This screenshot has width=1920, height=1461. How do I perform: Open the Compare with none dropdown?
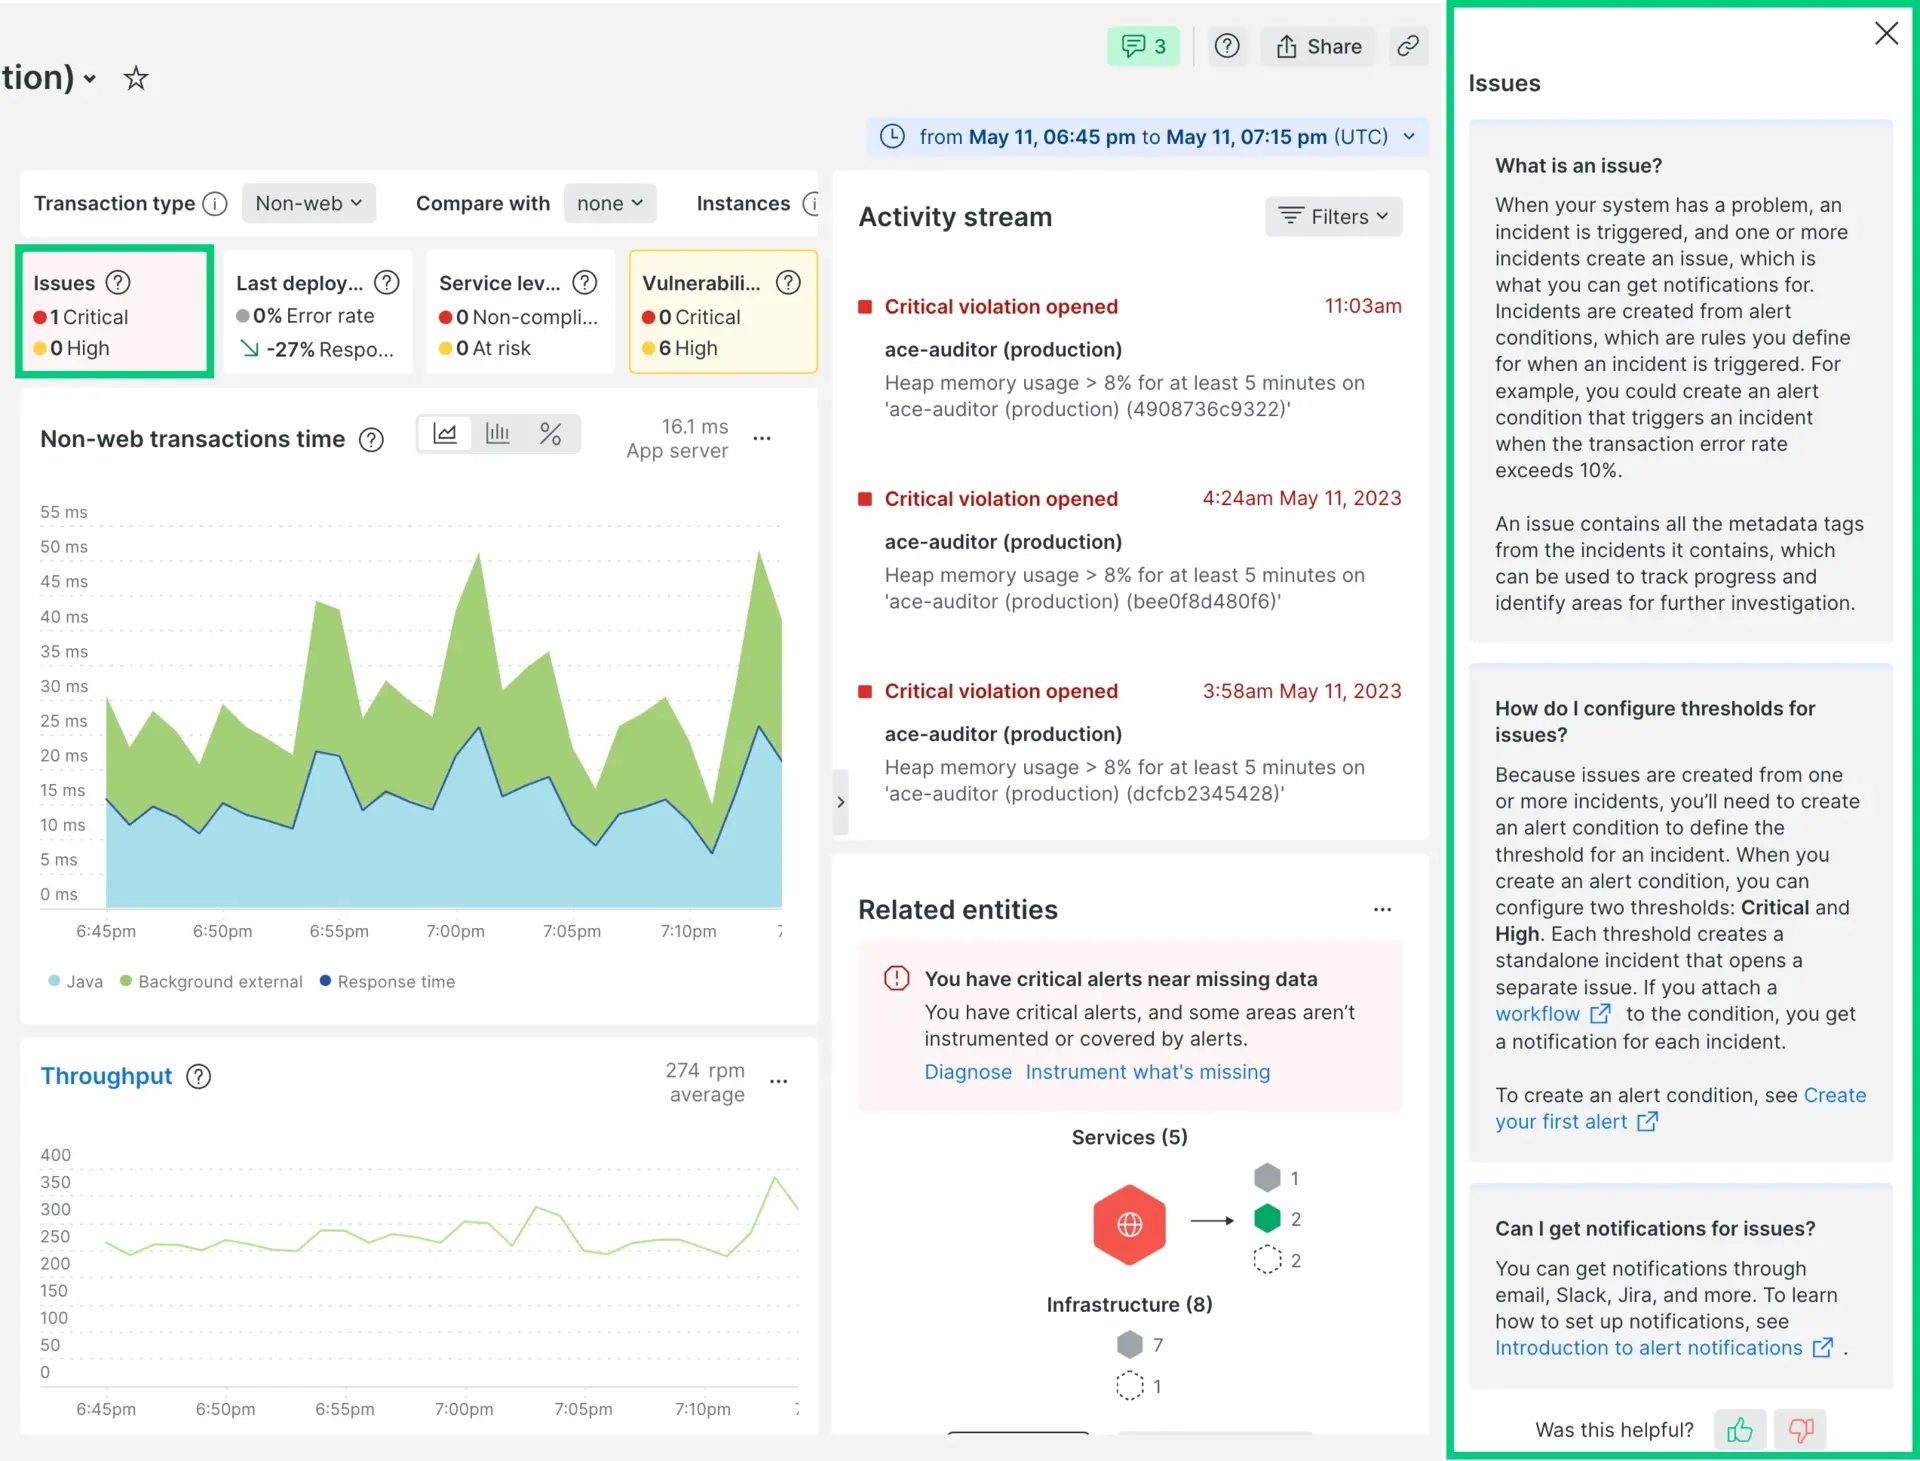point(609,203)
